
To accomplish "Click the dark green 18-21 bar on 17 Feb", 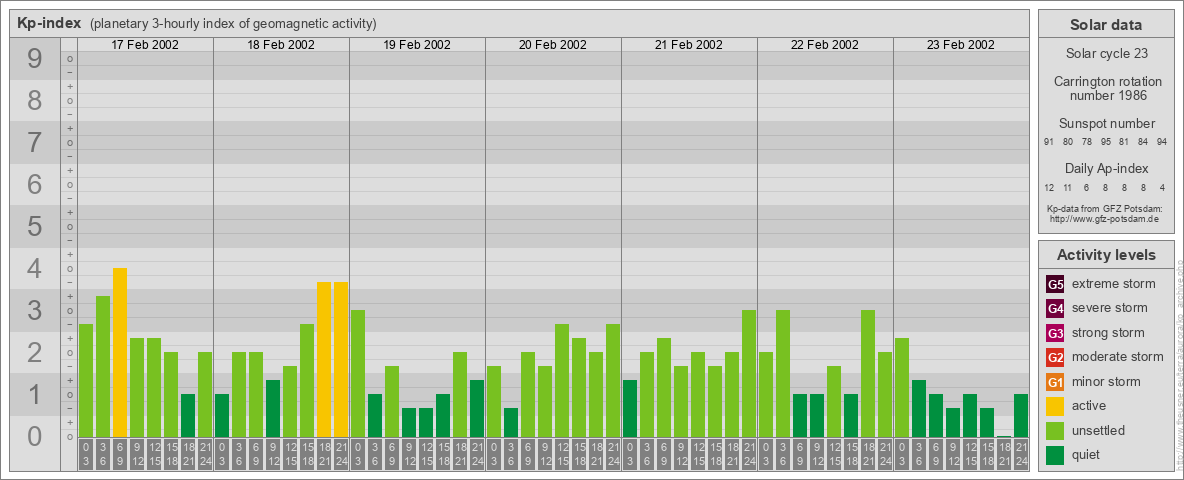I will tap(188, 415).
